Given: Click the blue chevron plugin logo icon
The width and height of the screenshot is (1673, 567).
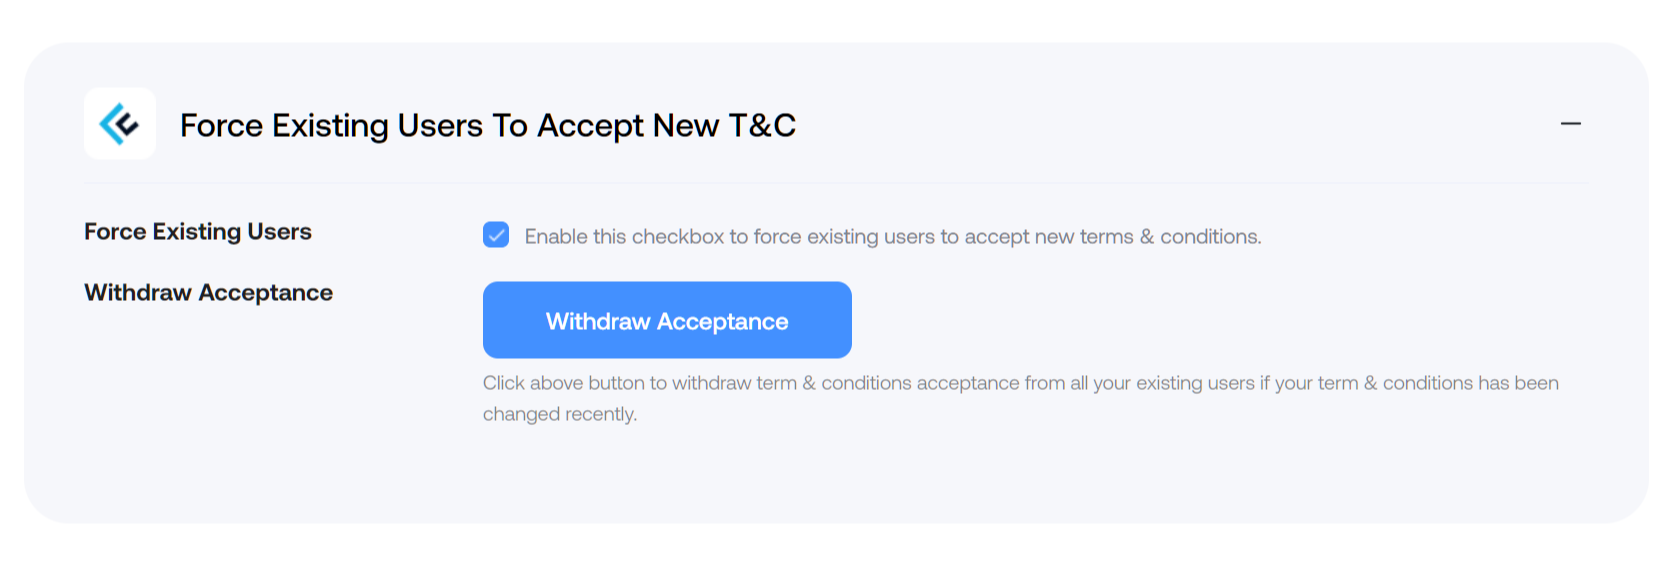Looking at the screenshot, I should click(119, 124).
